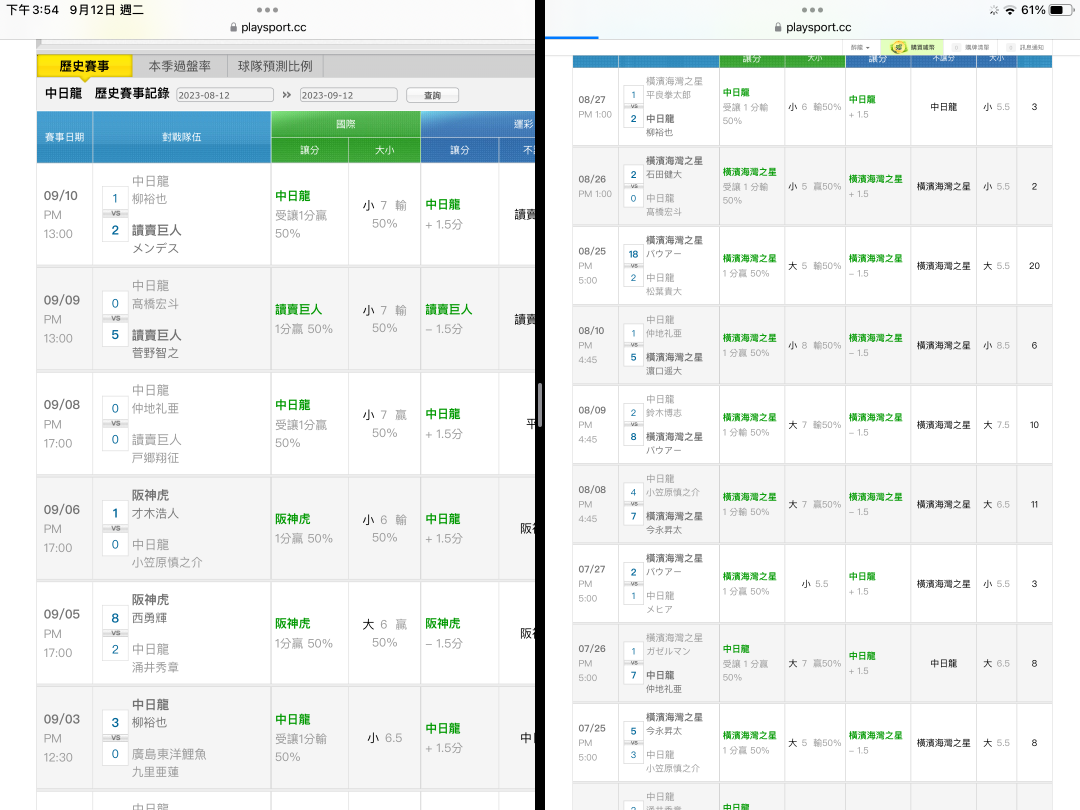Tap left window three-dot multitasking menu
The width and height of the screenshot is (1080, 810).
tap(267, 10)
